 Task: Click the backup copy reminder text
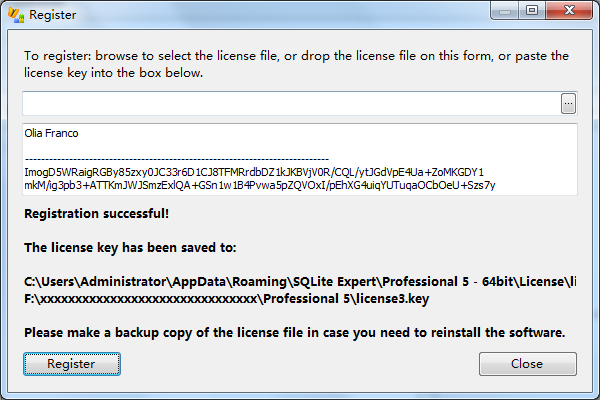[295, 332]
